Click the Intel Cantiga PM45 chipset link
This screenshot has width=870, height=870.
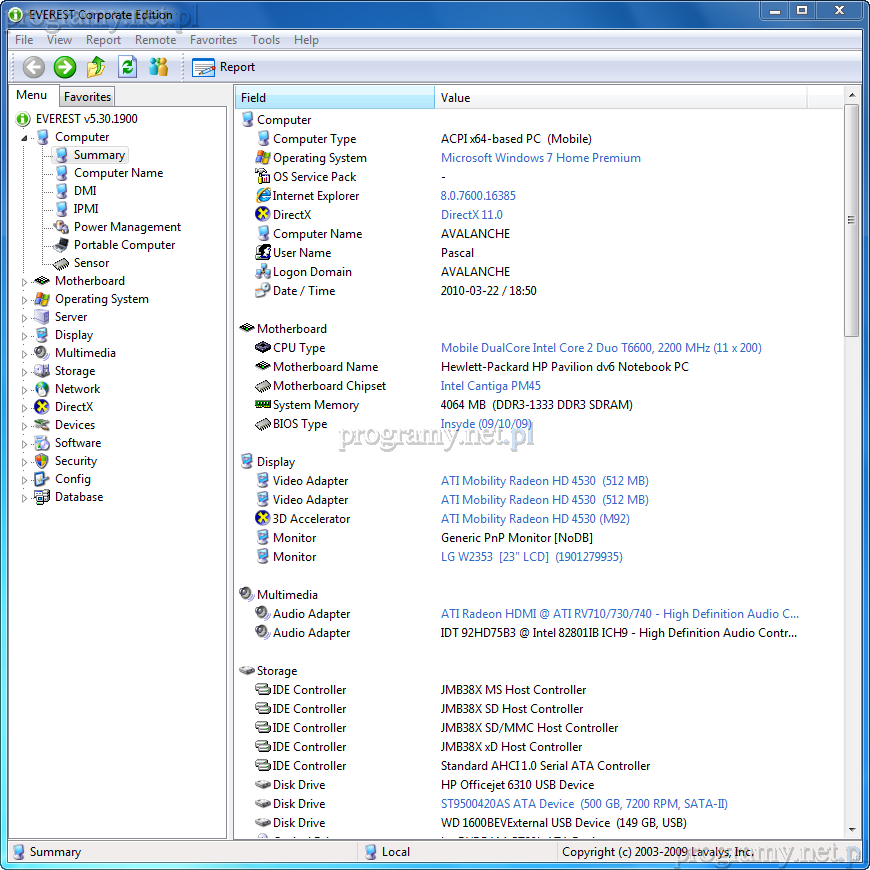pyautogui.click(x=490, y=386)
